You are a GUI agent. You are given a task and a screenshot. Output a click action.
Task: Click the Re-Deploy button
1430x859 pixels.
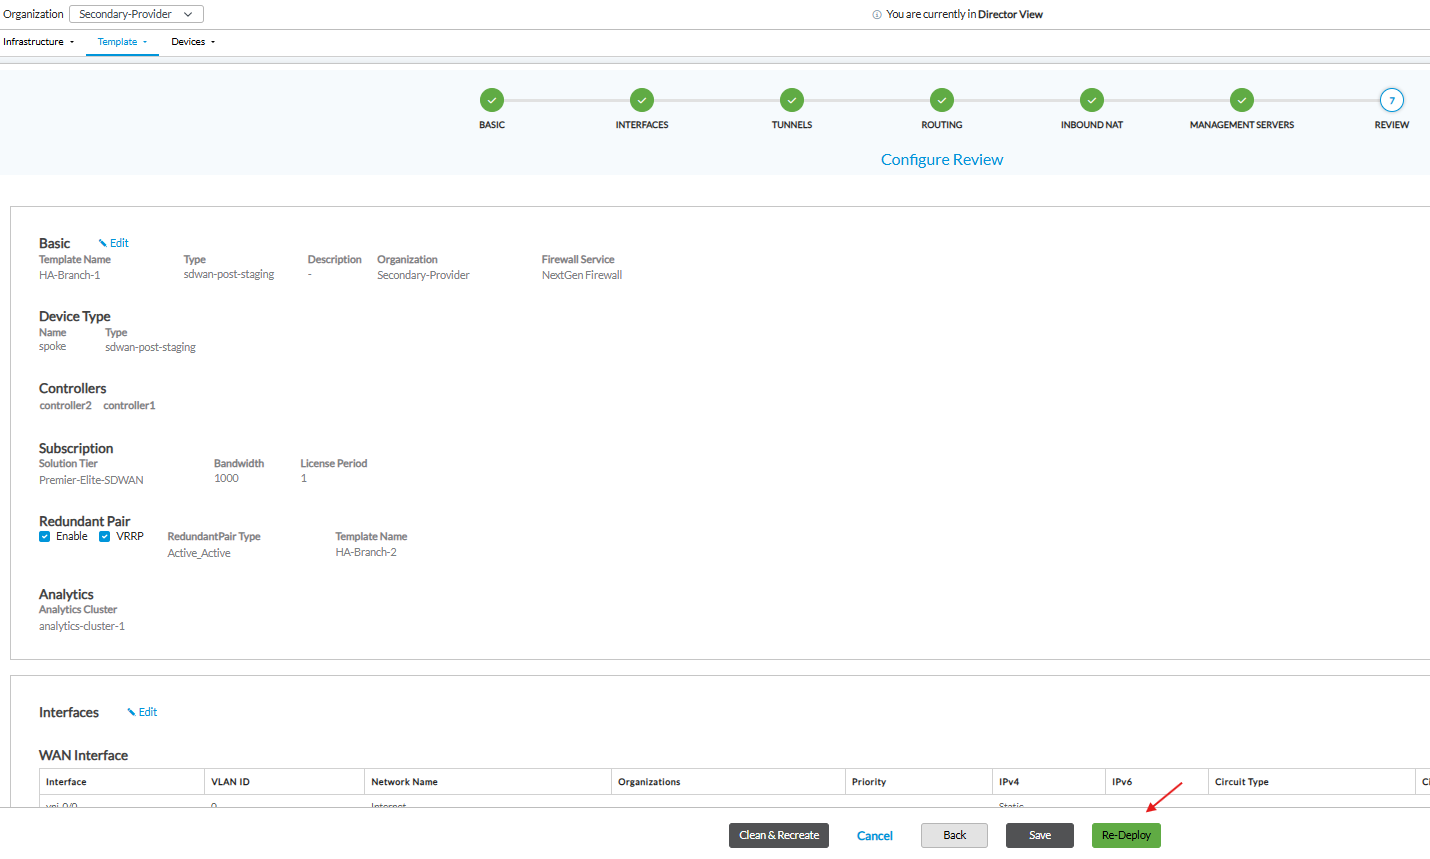click(x=1126, y=835)
